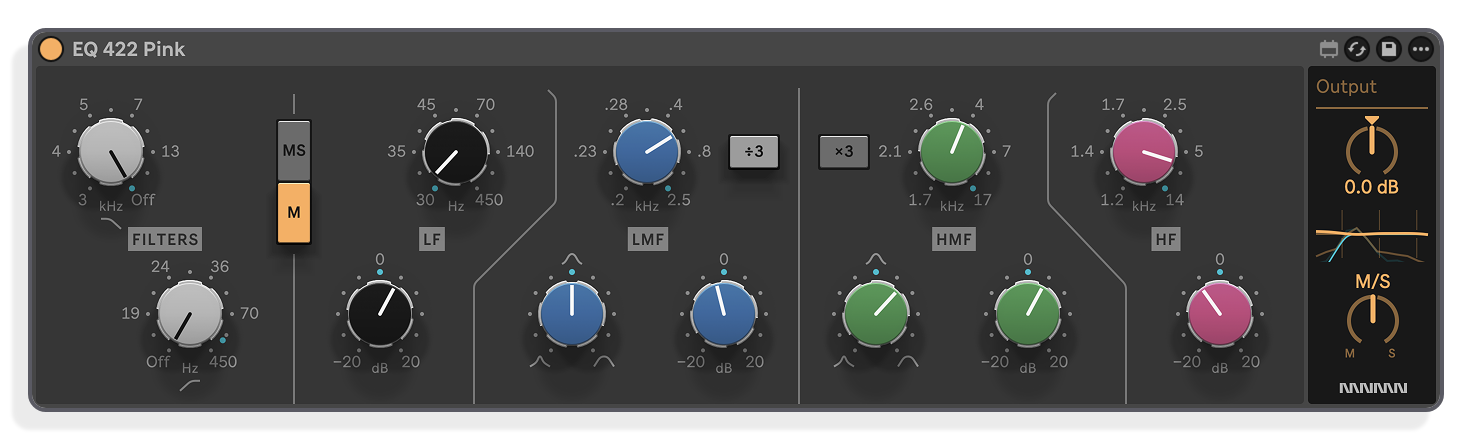Click the blue LMF bandwidth knob
Viewport: 1472px width, 440px height.
[572, 313]
